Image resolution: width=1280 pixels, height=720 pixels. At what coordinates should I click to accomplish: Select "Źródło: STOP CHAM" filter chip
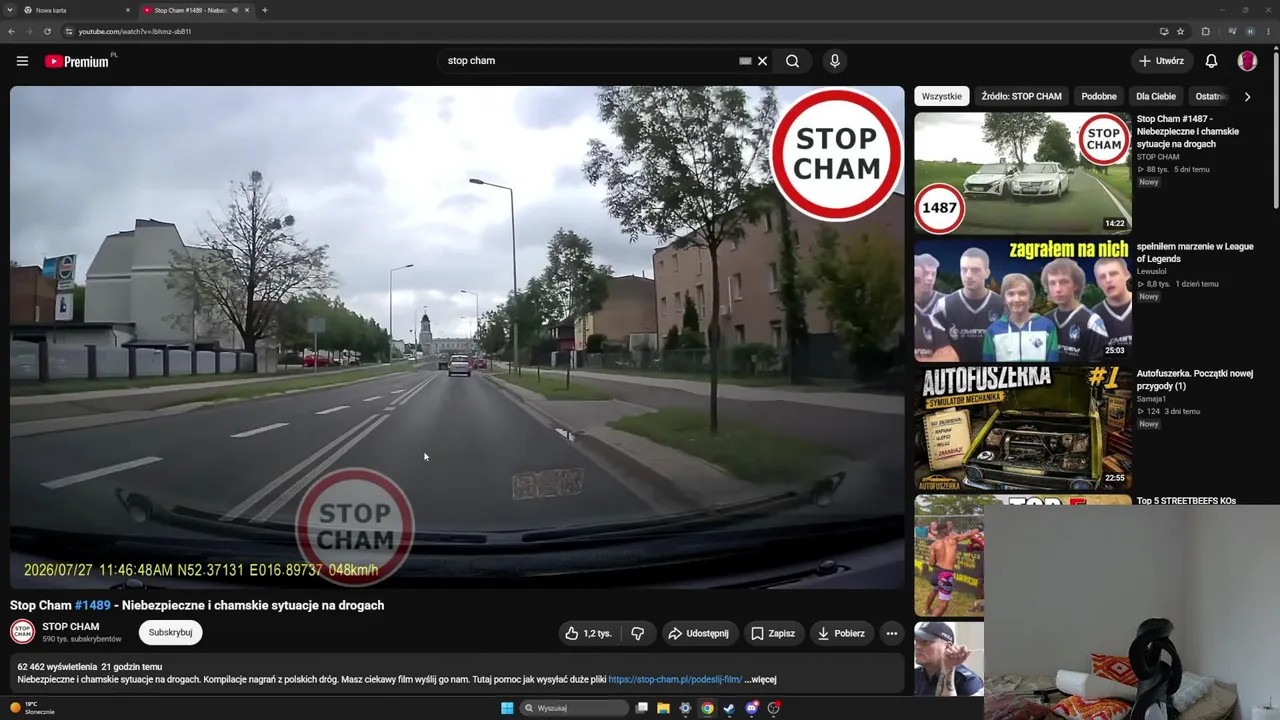[x=1021, y=96]
